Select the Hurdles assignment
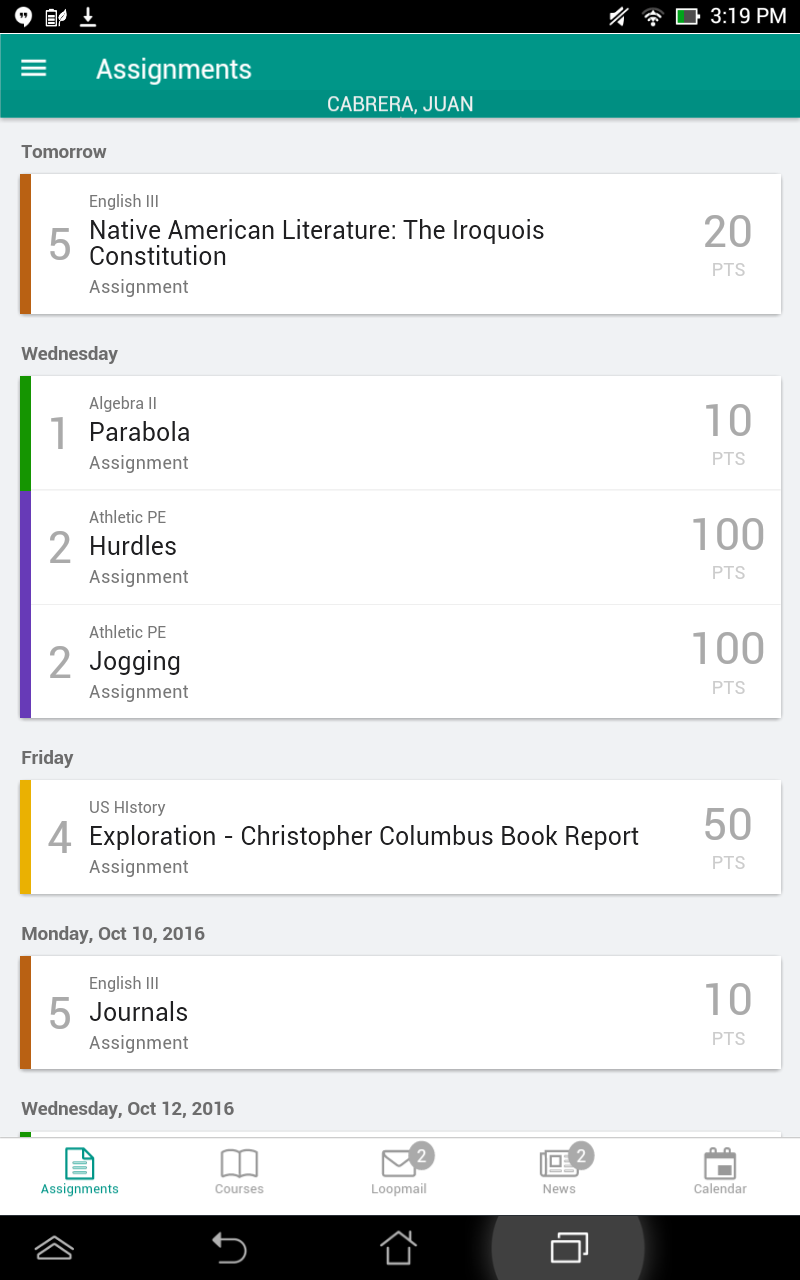800x1280 pixels. pyautogui.click(x=133, y=546)
